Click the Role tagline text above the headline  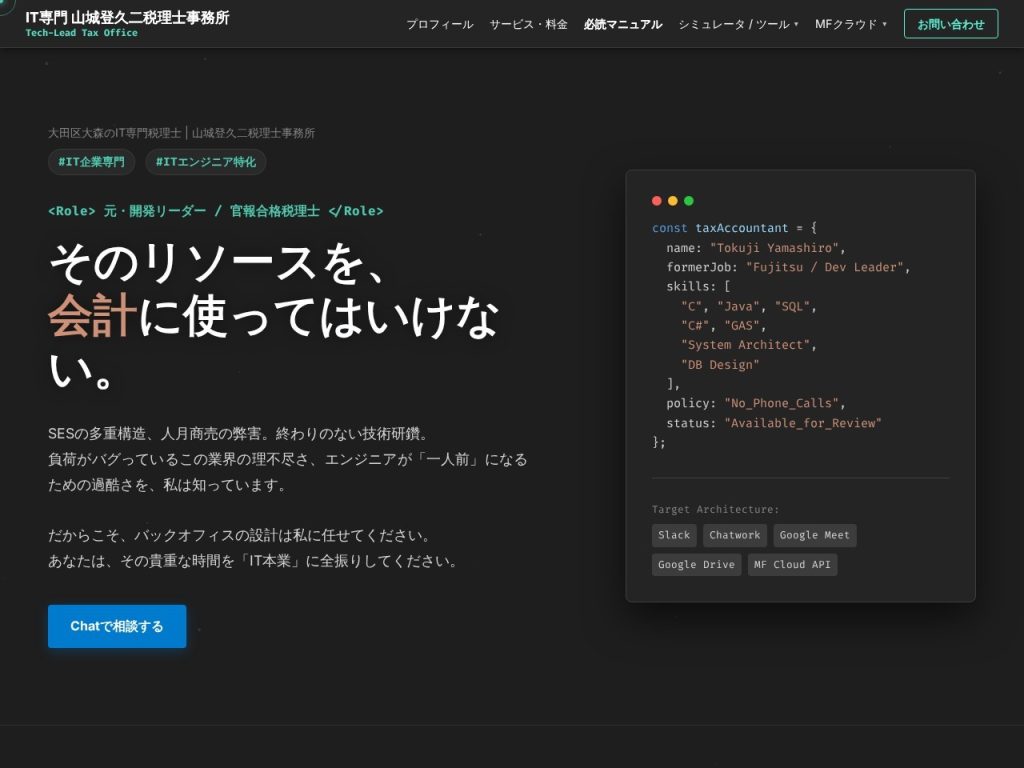point(216,211)
